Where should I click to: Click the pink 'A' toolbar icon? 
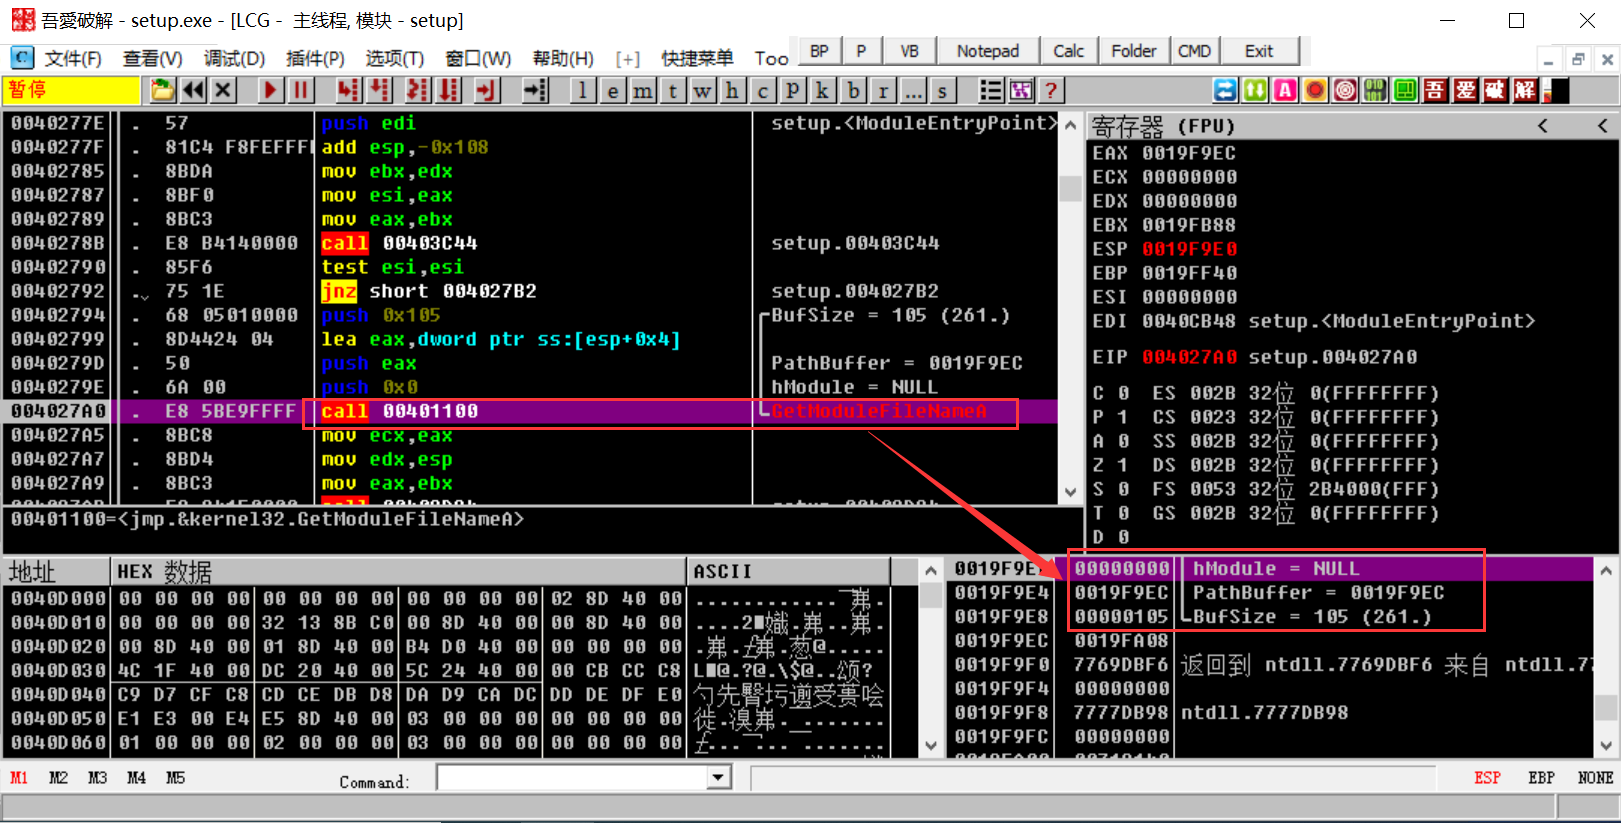coord(1285,91)
